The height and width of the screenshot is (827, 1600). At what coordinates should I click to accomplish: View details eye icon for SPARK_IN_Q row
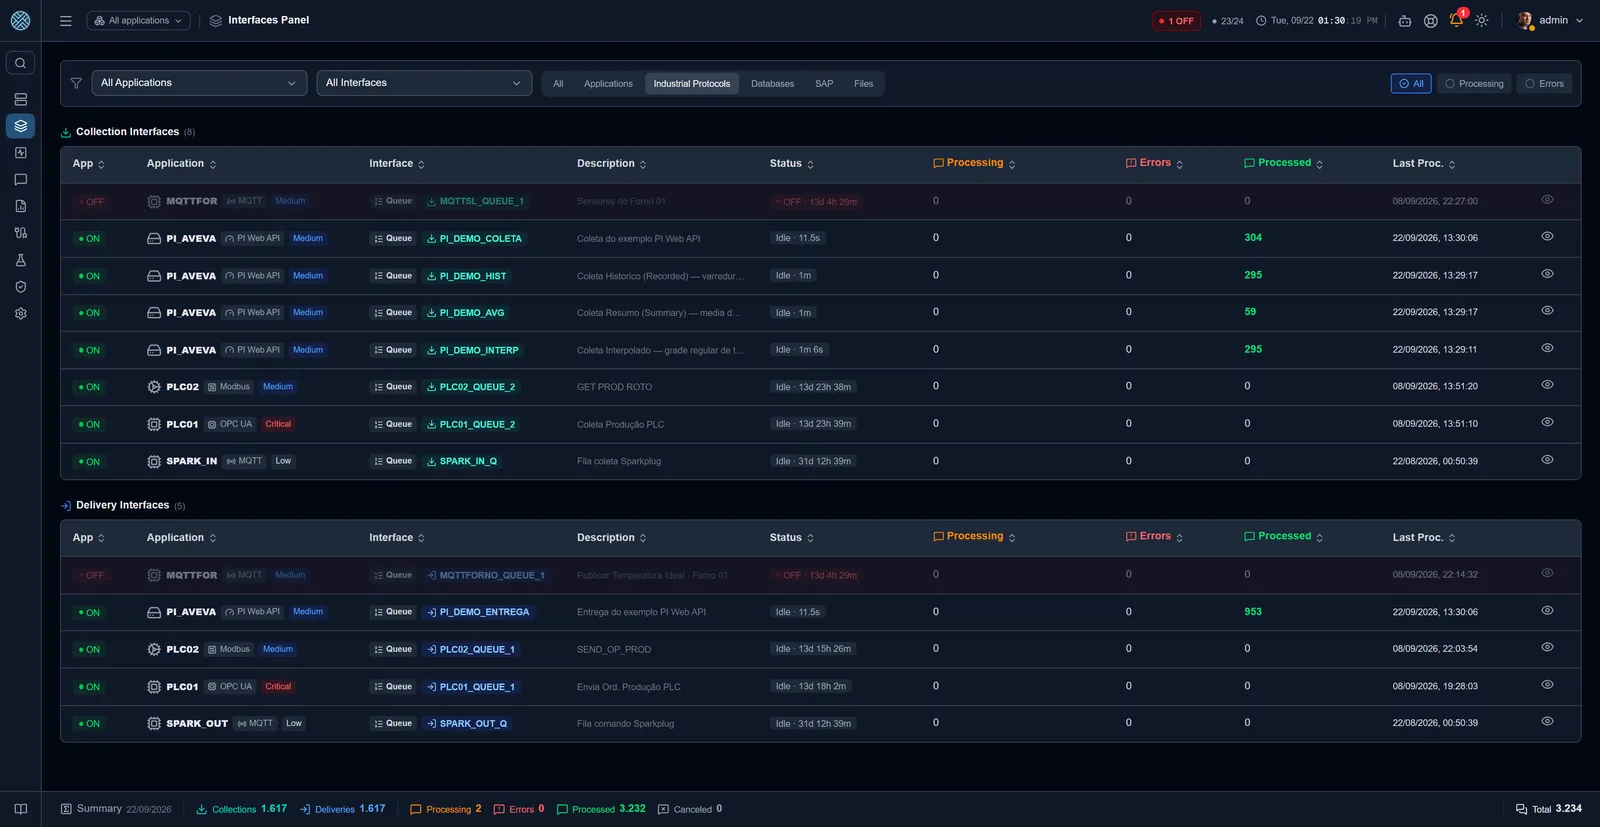pos(1547,460)
